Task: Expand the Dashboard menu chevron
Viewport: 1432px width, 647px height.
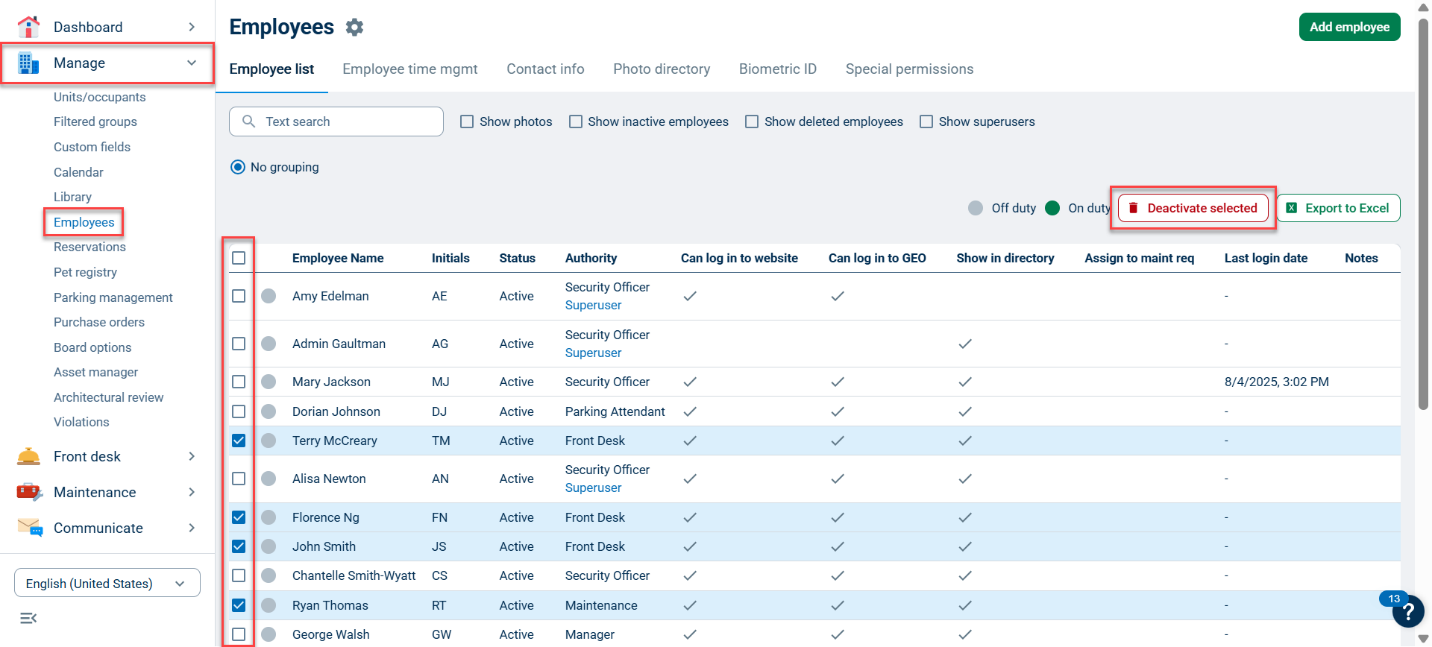Action: 192,27
